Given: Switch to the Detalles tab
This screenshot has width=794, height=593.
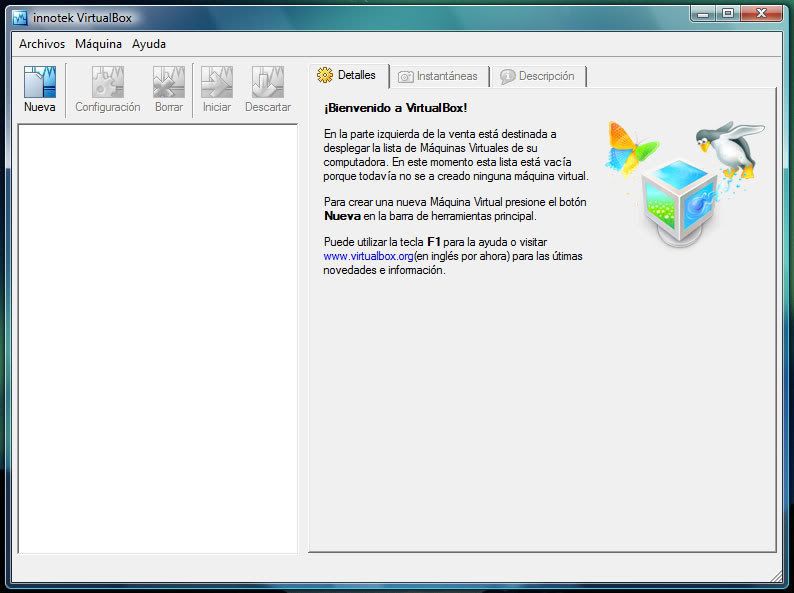Looking at the screenshot, I should (349, 75).
